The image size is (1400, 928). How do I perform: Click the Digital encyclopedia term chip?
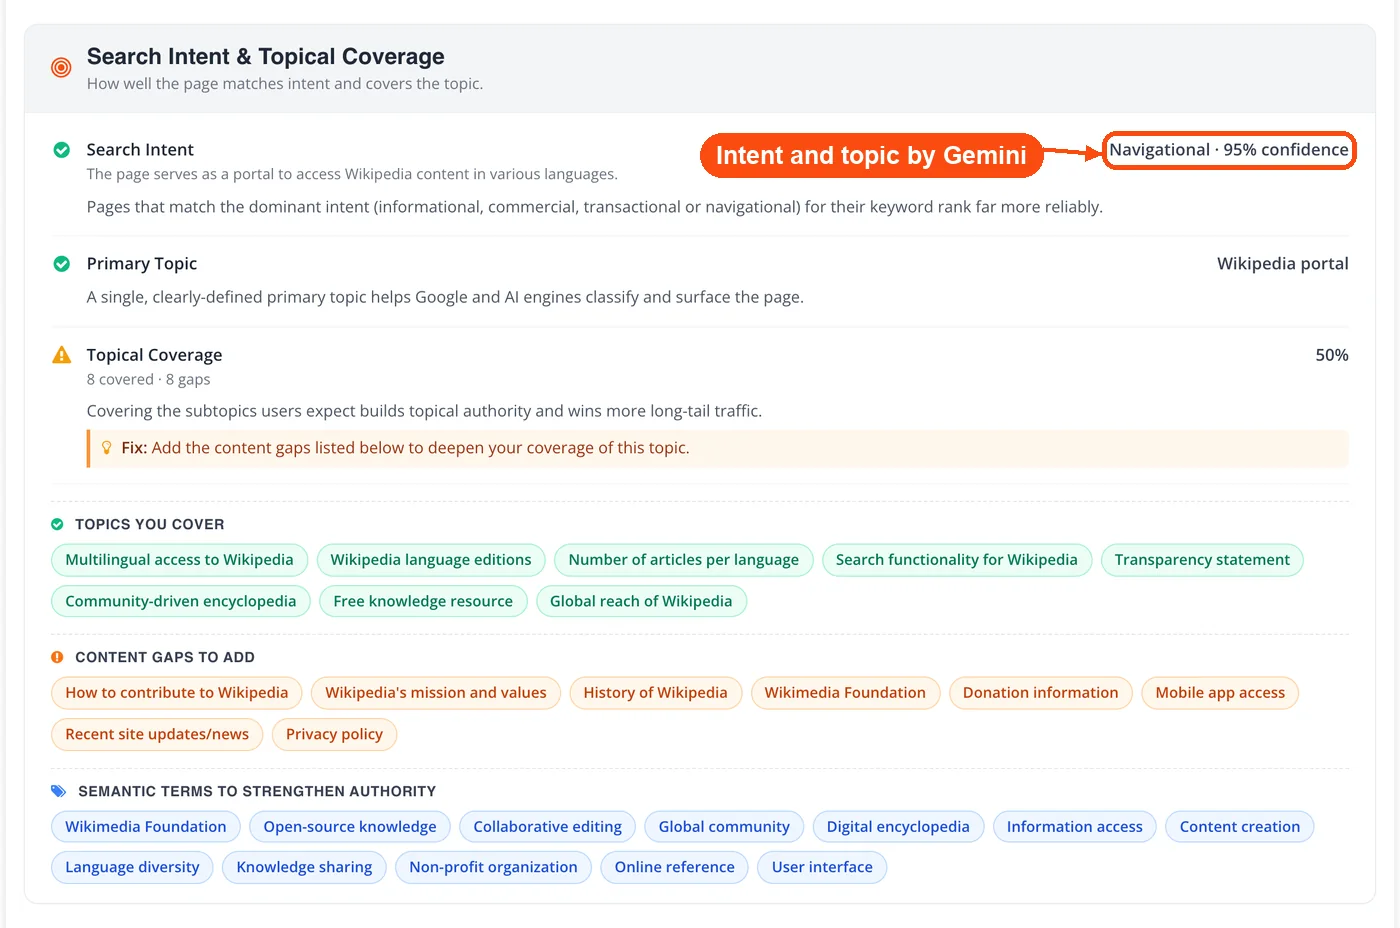pyautogui.click(x=898, y=827)
